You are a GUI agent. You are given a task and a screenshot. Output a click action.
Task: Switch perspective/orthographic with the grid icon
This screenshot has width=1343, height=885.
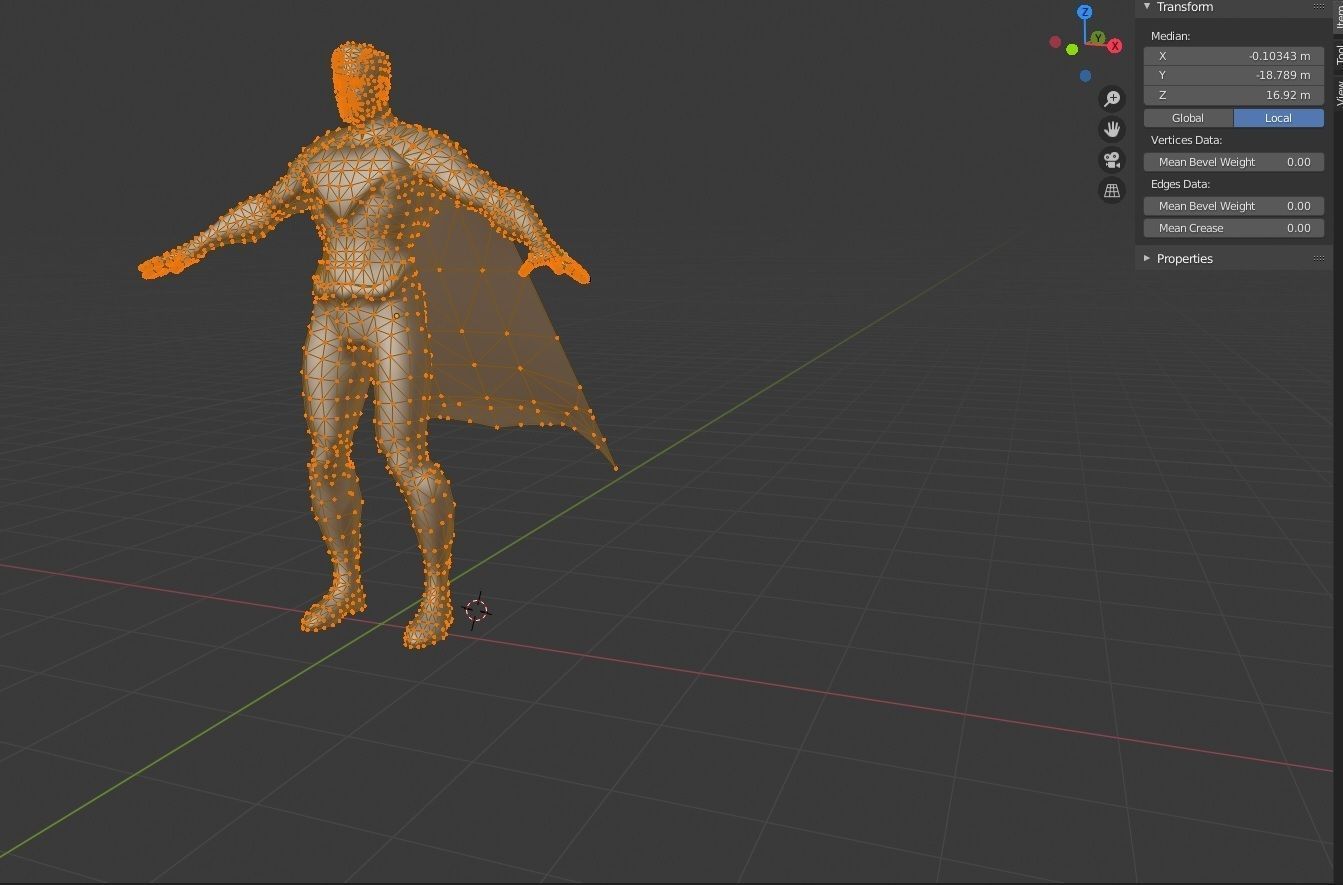(1112, 190)
